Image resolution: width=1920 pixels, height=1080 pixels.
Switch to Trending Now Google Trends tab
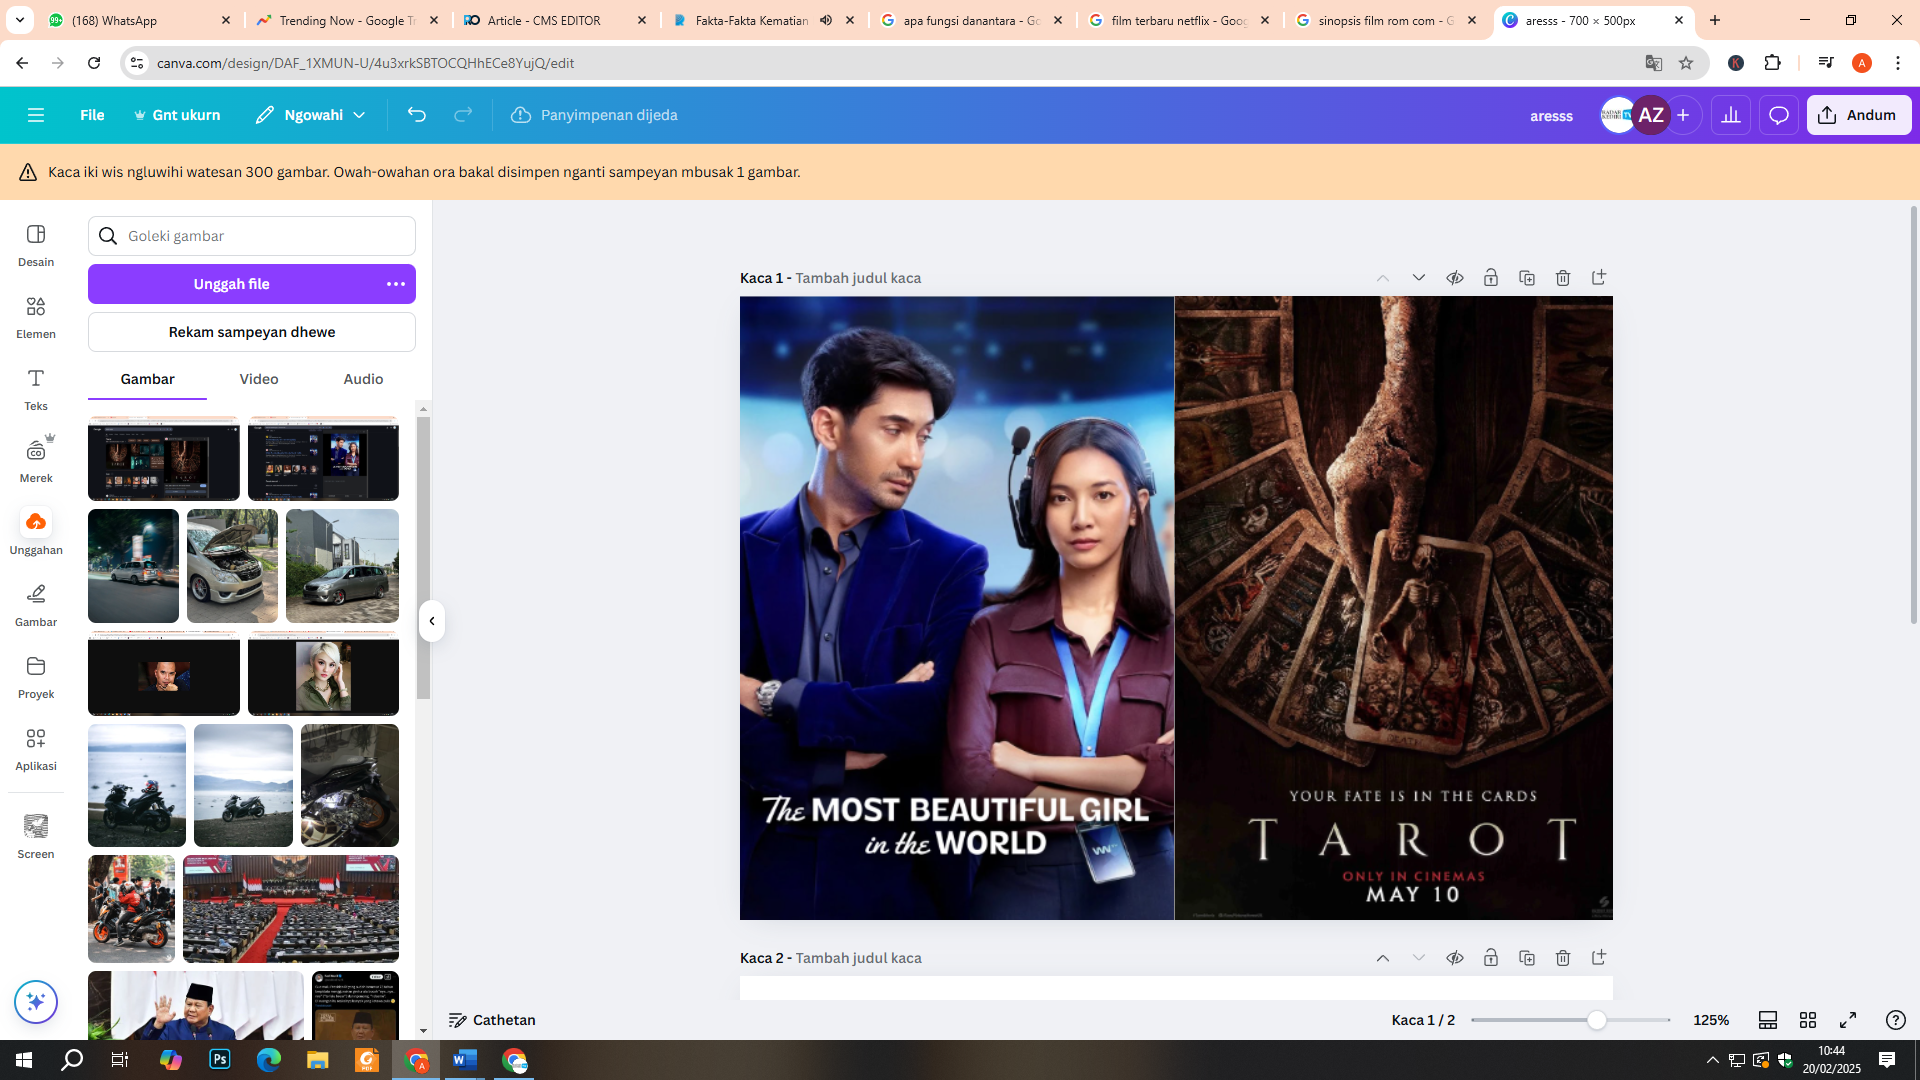click(347, 20)
